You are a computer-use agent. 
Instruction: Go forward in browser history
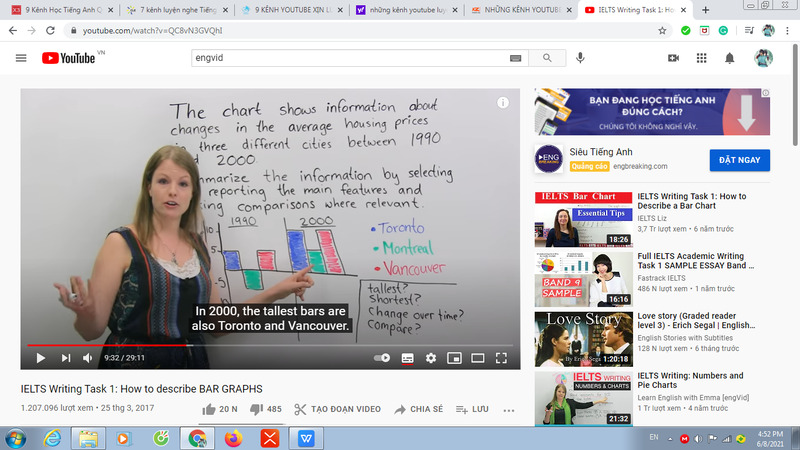tap(32, 31)
